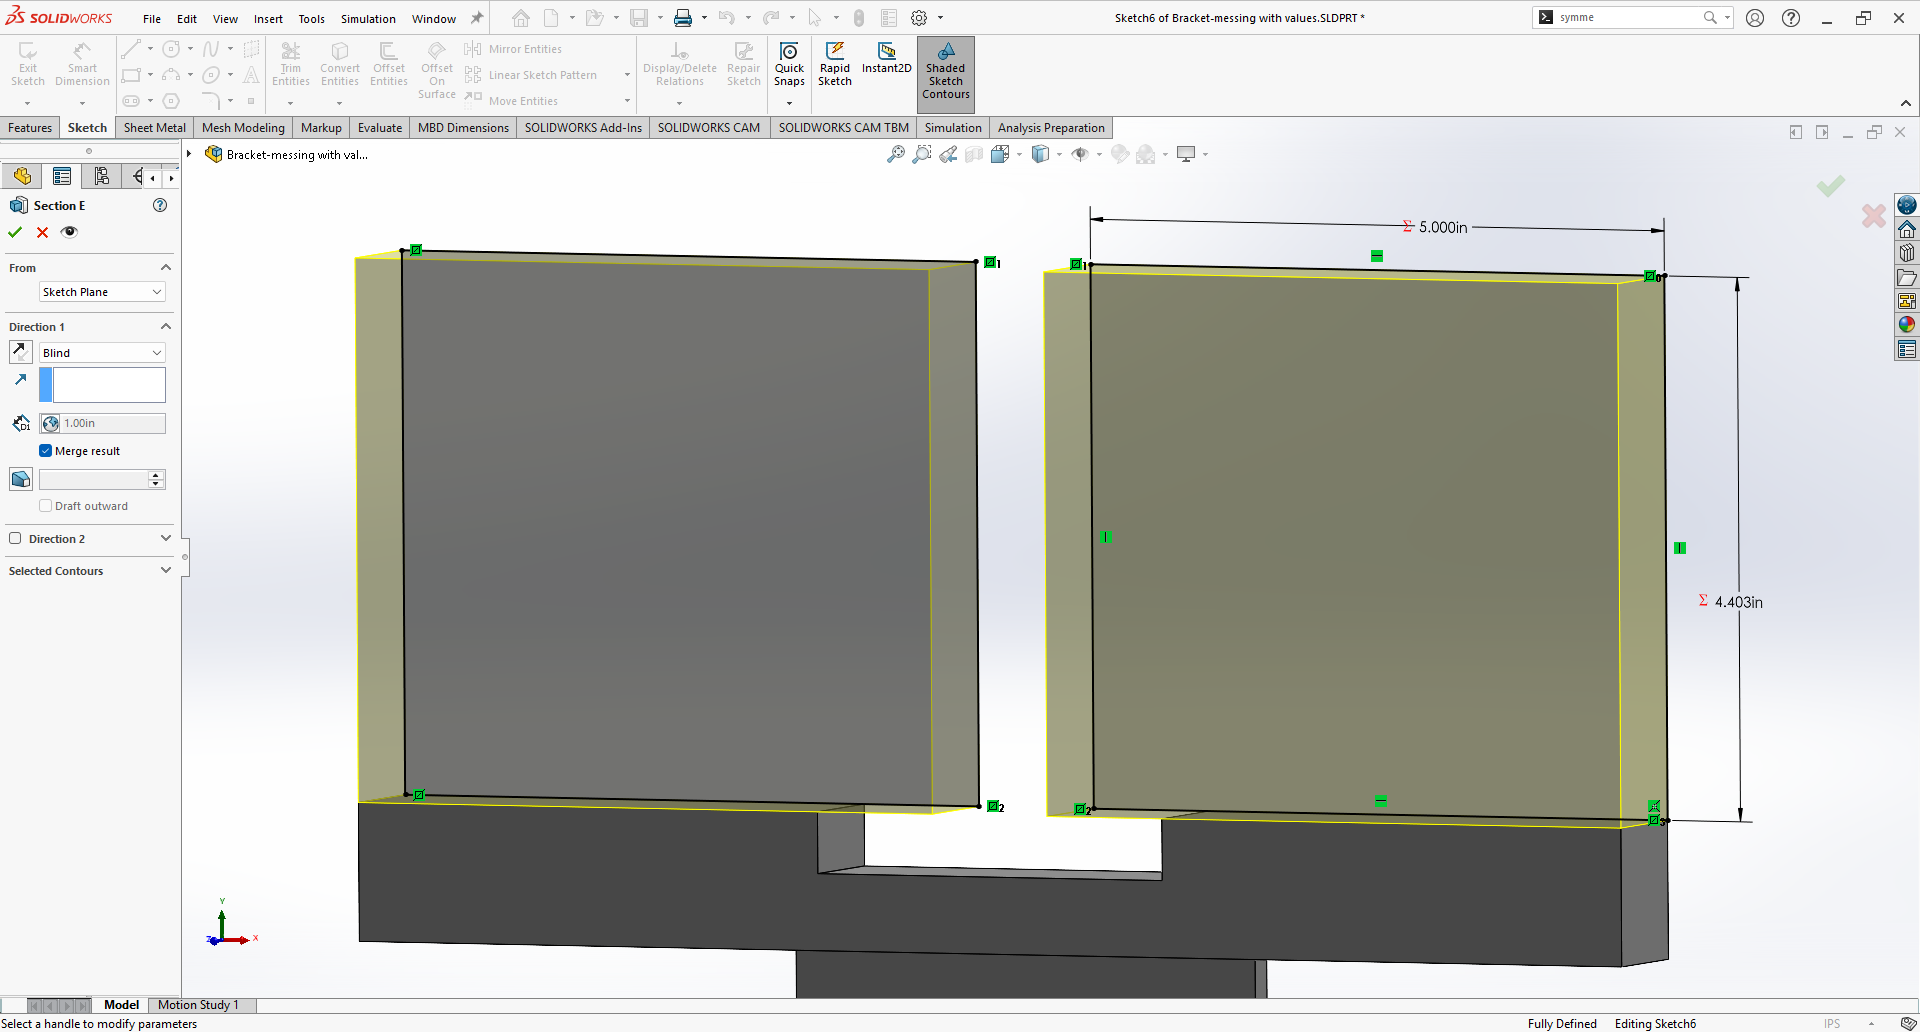Click the Repair Sketch tool
The height and width of the screenshot is (1032, 1920).
pos(744,65)
